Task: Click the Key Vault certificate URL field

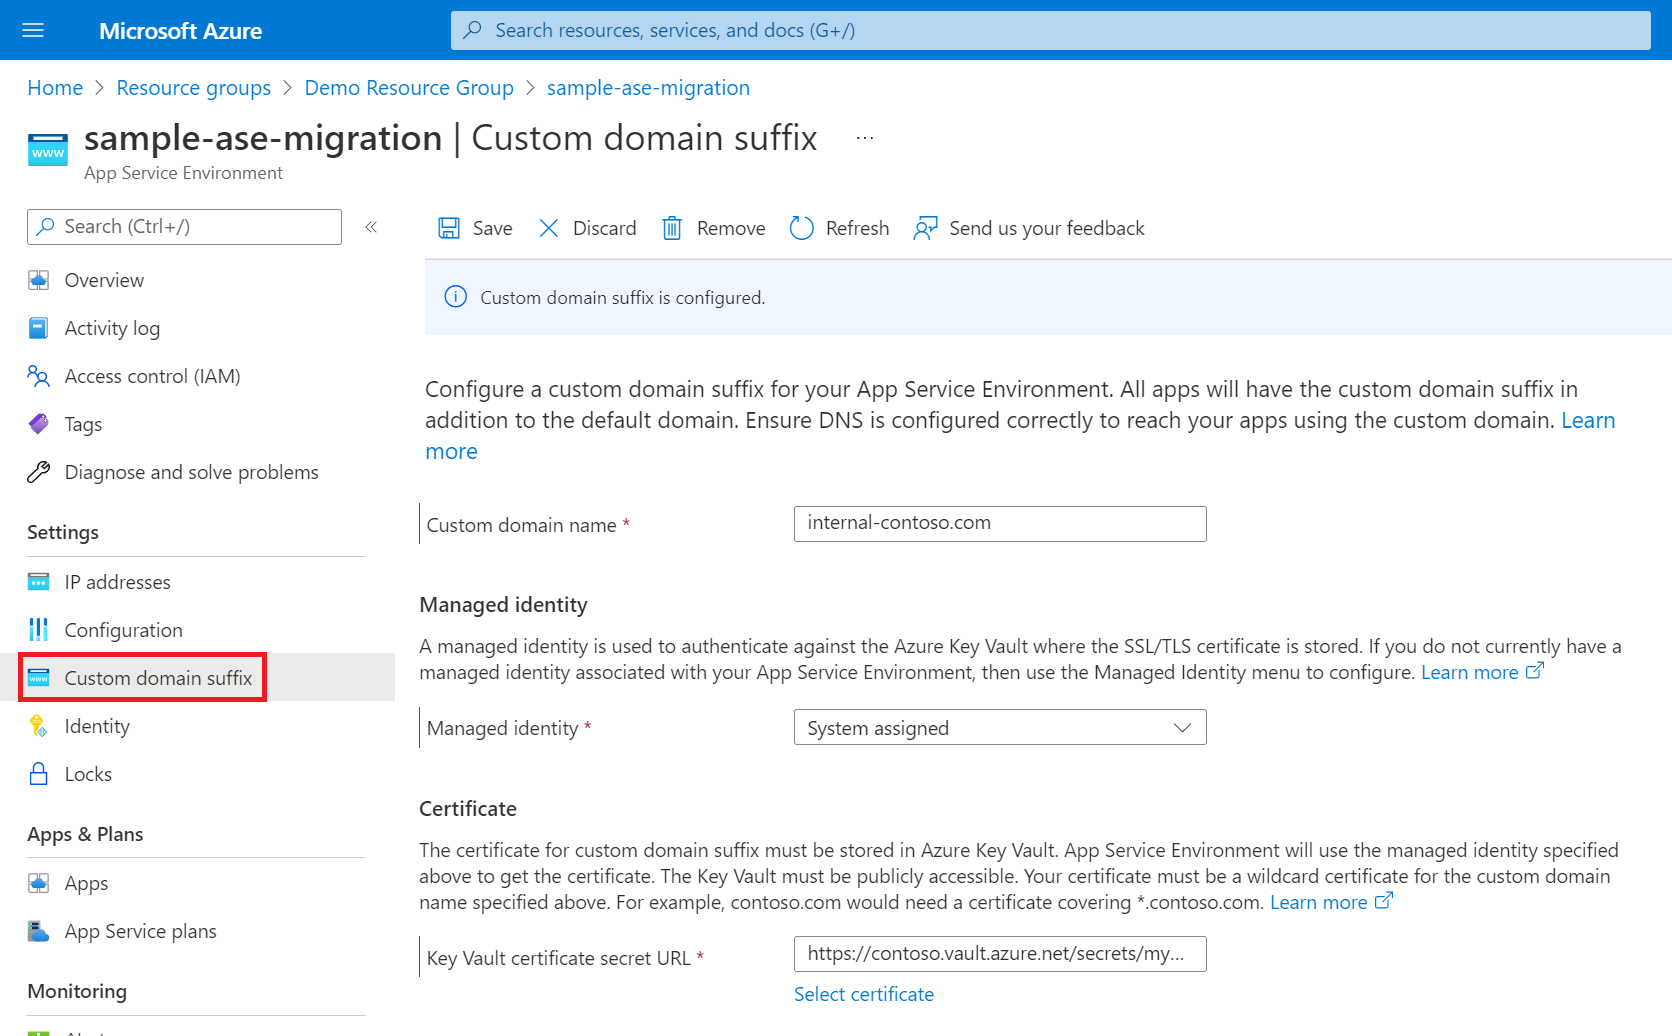Action: click(1000, 954)
